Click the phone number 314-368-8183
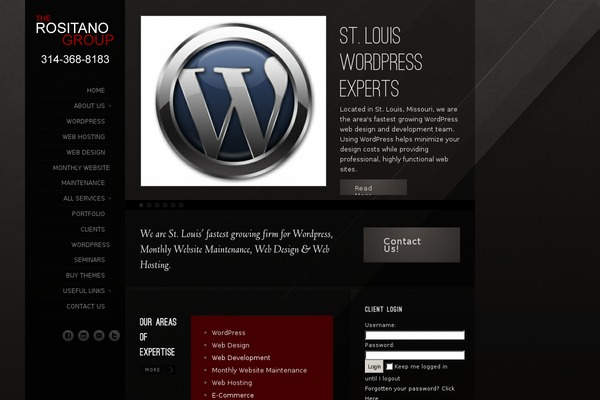600x400 pixels. point(75,59)
